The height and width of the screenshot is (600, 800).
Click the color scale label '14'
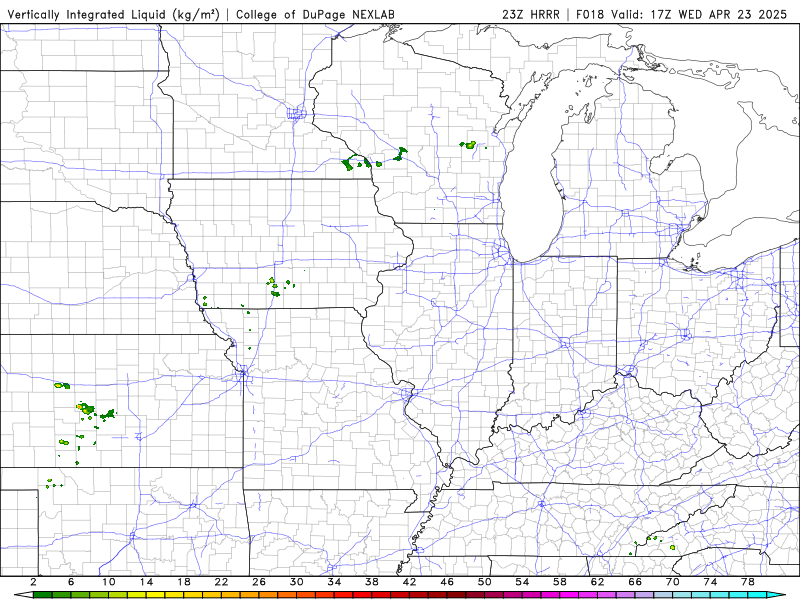146,582
